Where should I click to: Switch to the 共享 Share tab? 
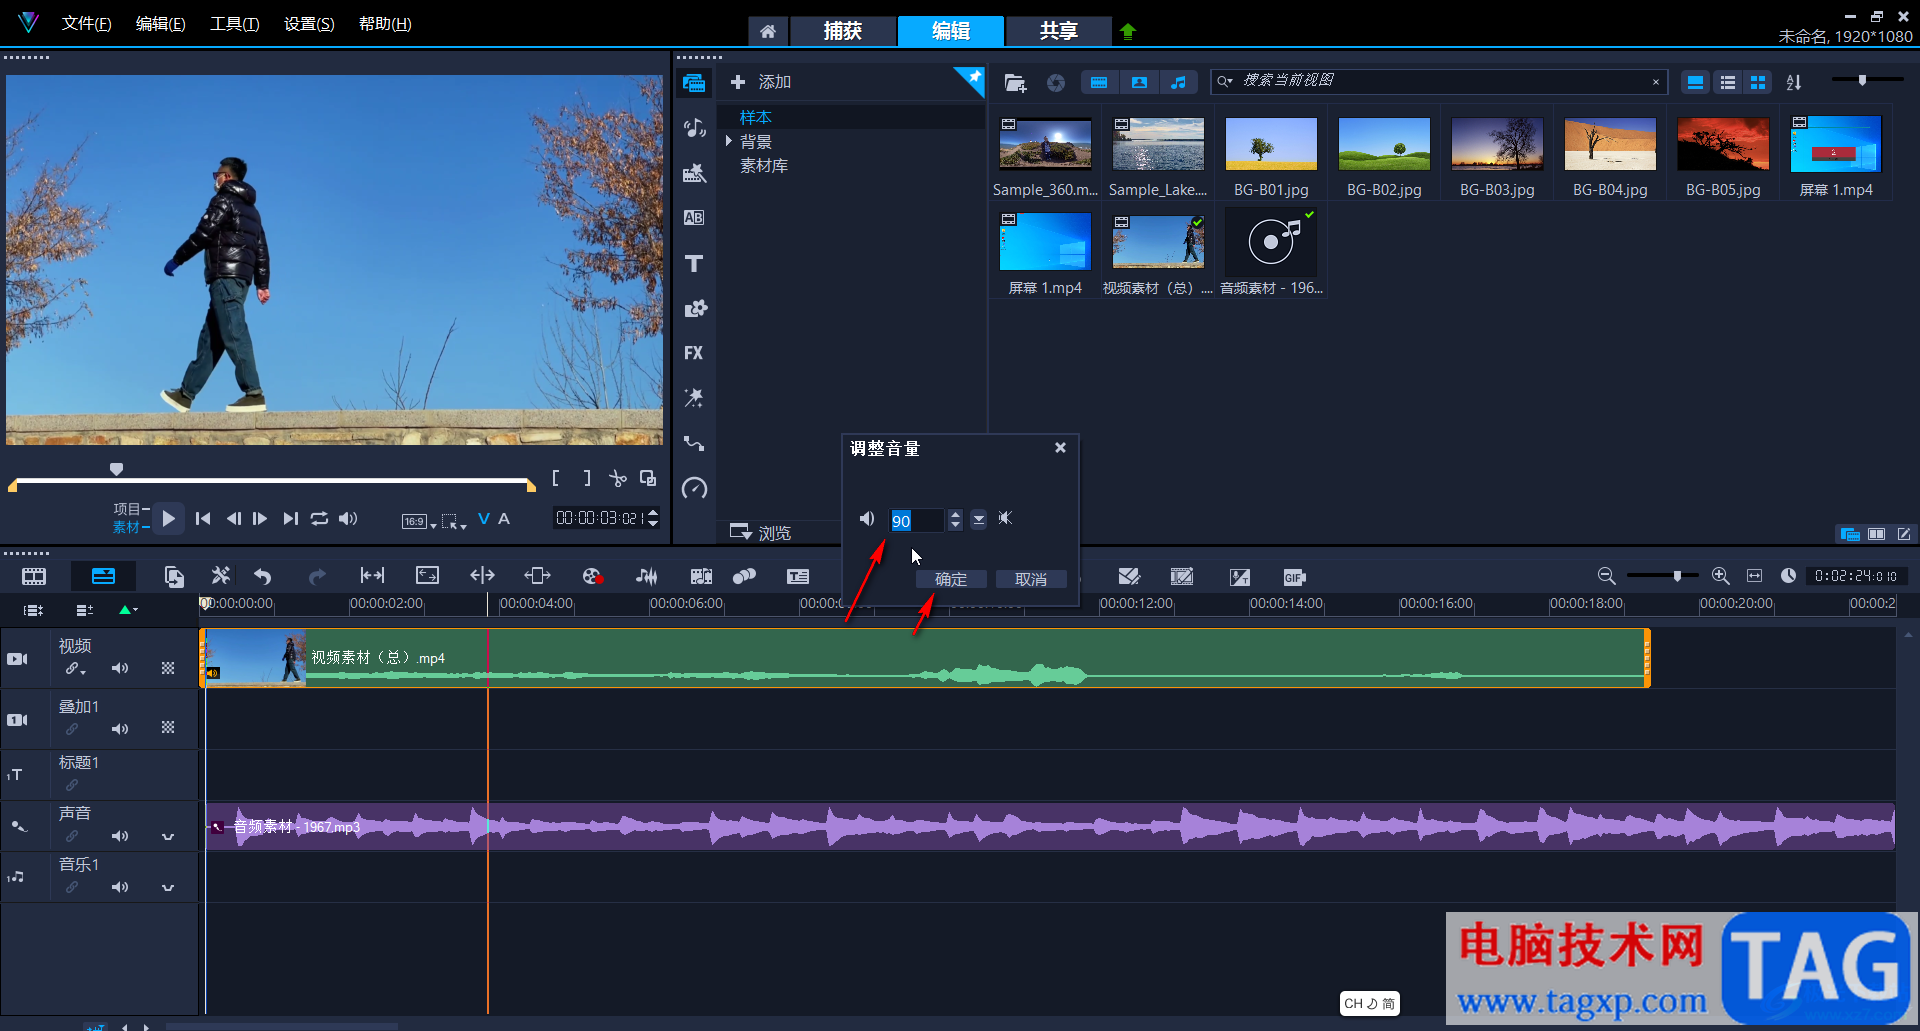pyautogui.click(x=1058, y=31)
